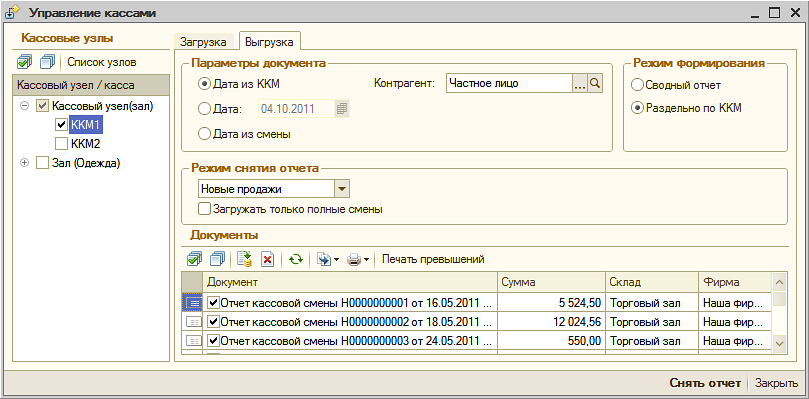Click the check-all icon in Кассовые узлы panel
The image size is (809, 399).
tap(24, 62)
